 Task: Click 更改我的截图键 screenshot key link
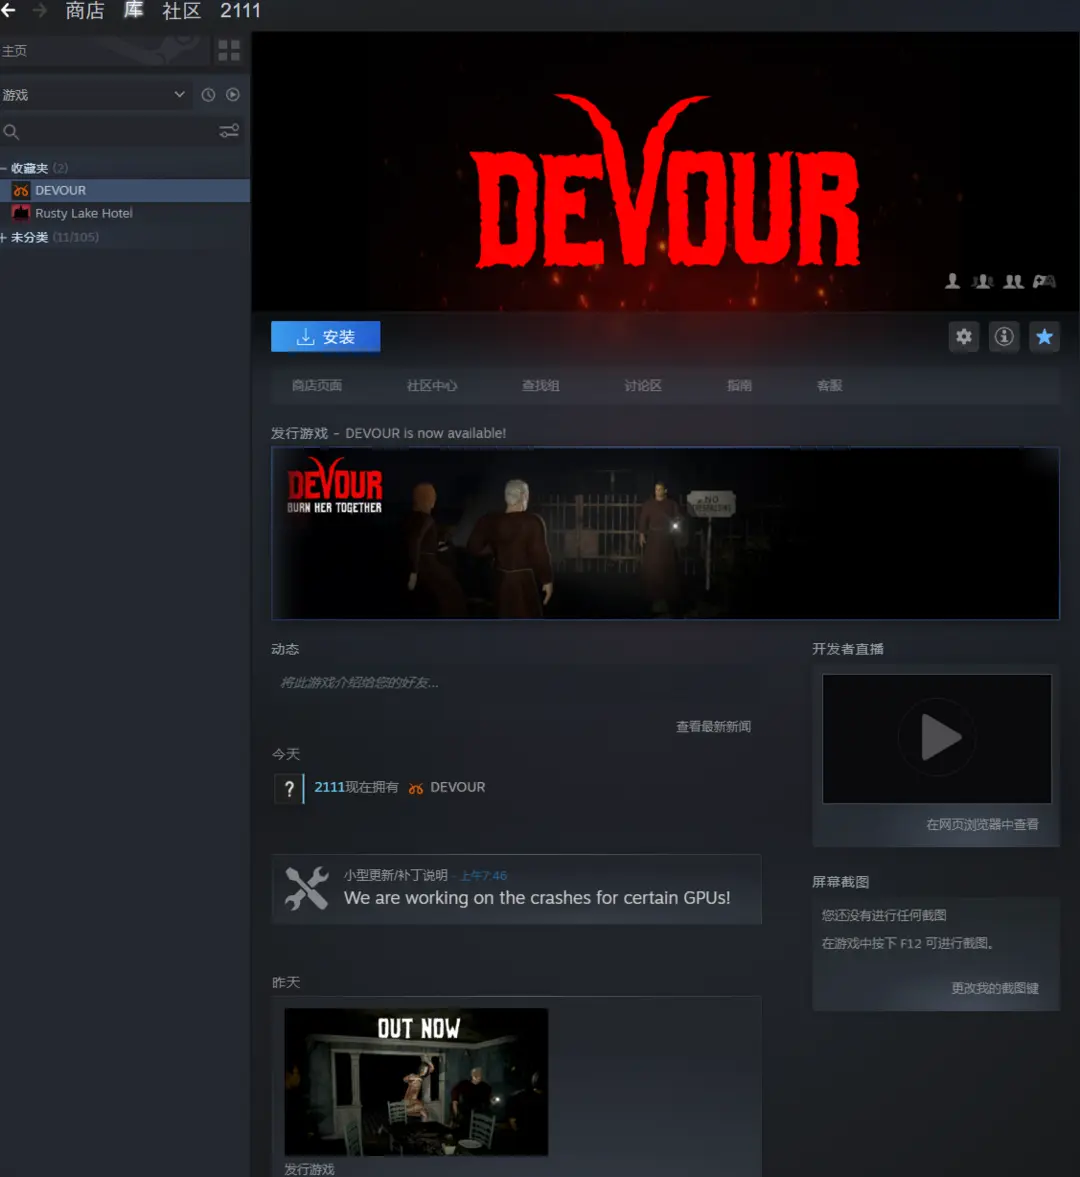point(994,988)
